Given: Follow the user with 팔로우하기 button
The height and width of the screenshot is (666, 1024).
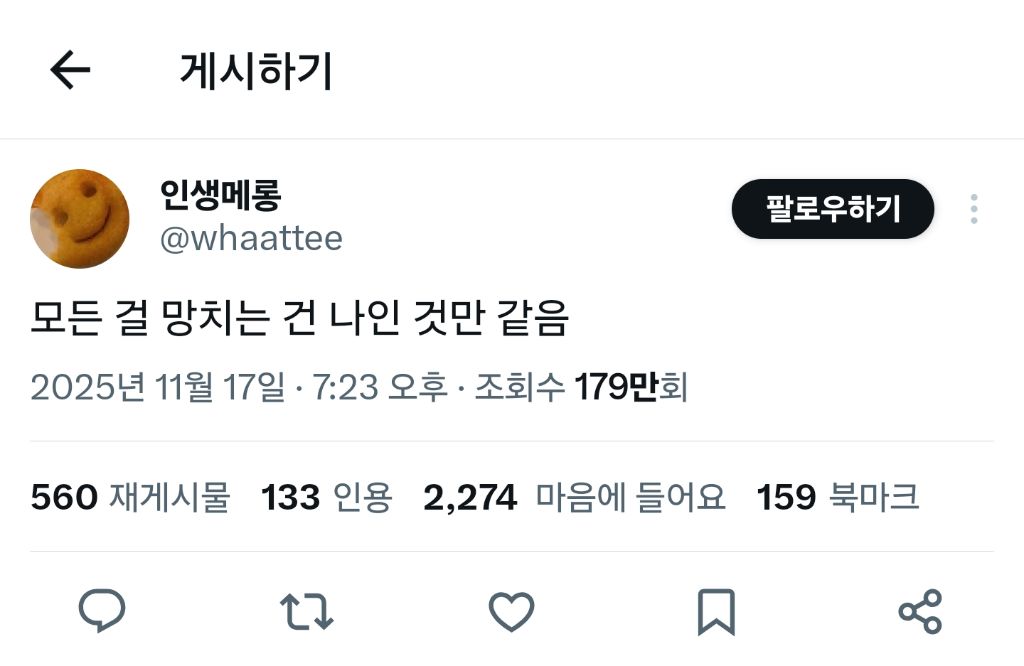Looking at the screenshot, I should [833, 209].
